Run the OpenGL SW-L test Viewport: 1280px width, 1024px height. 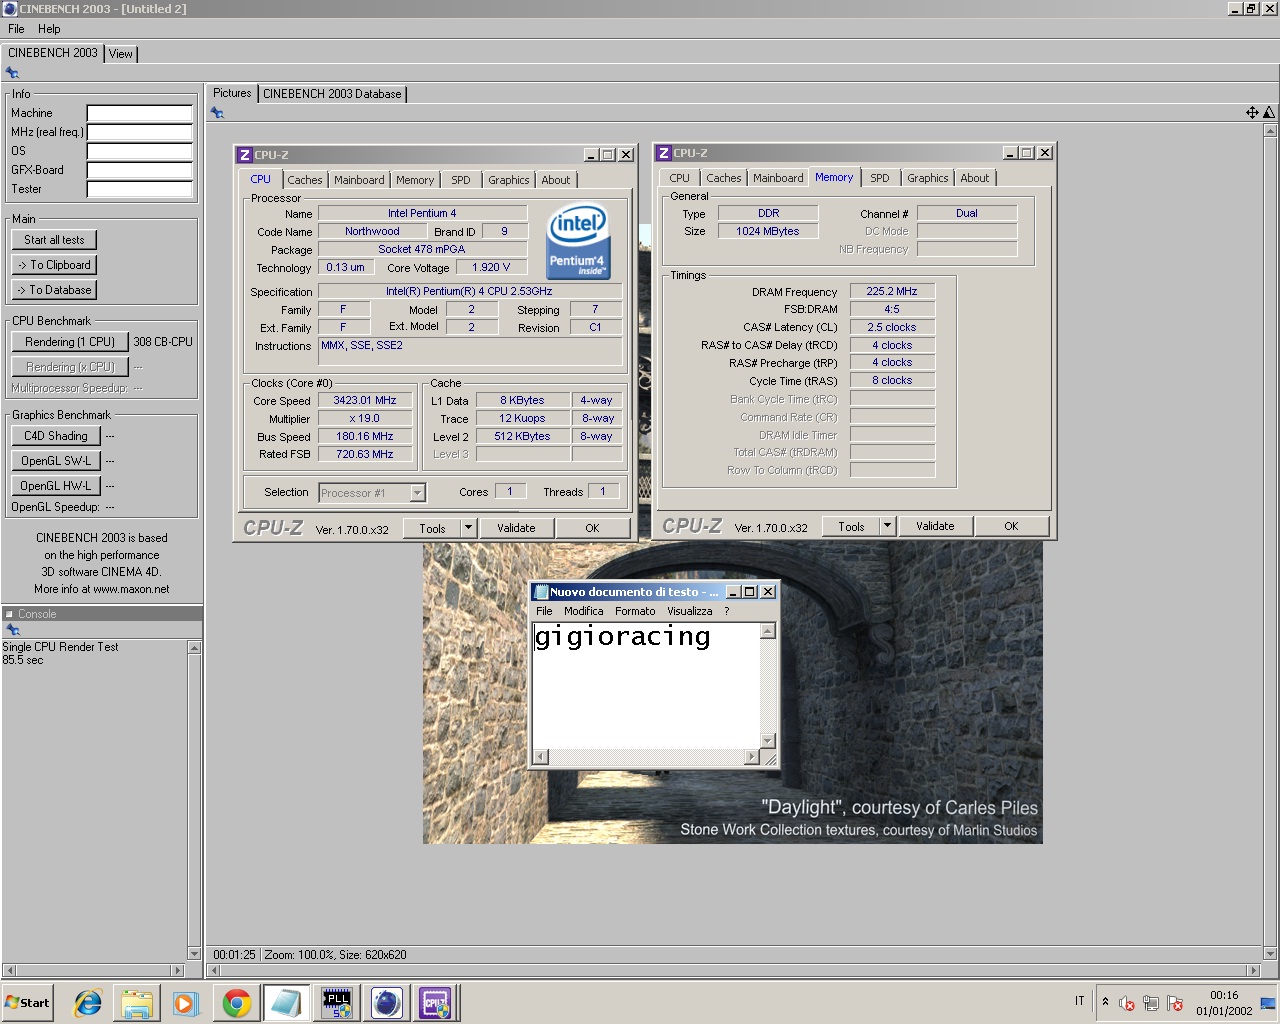56,461
